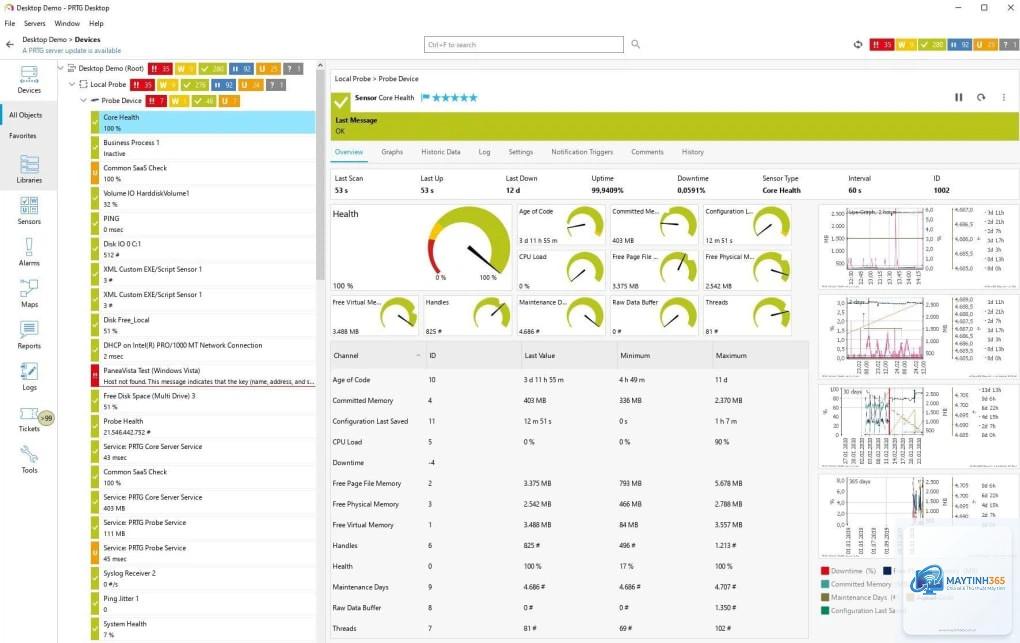Open the Reports section
The height and width of the screenshot is (643, 1020).
[29, 335]
